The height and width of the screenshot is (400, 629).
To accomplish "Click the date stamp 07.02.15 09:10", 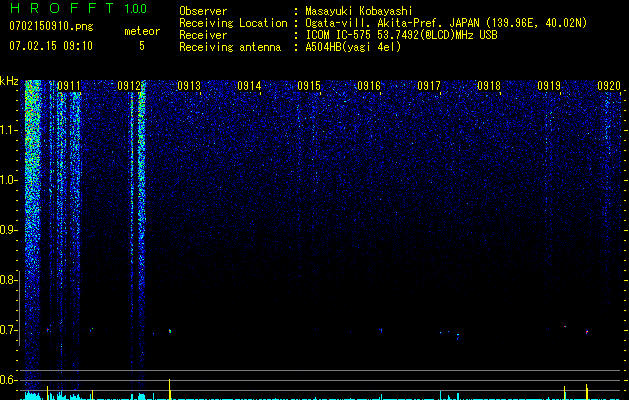I will (x=51, y=46).
